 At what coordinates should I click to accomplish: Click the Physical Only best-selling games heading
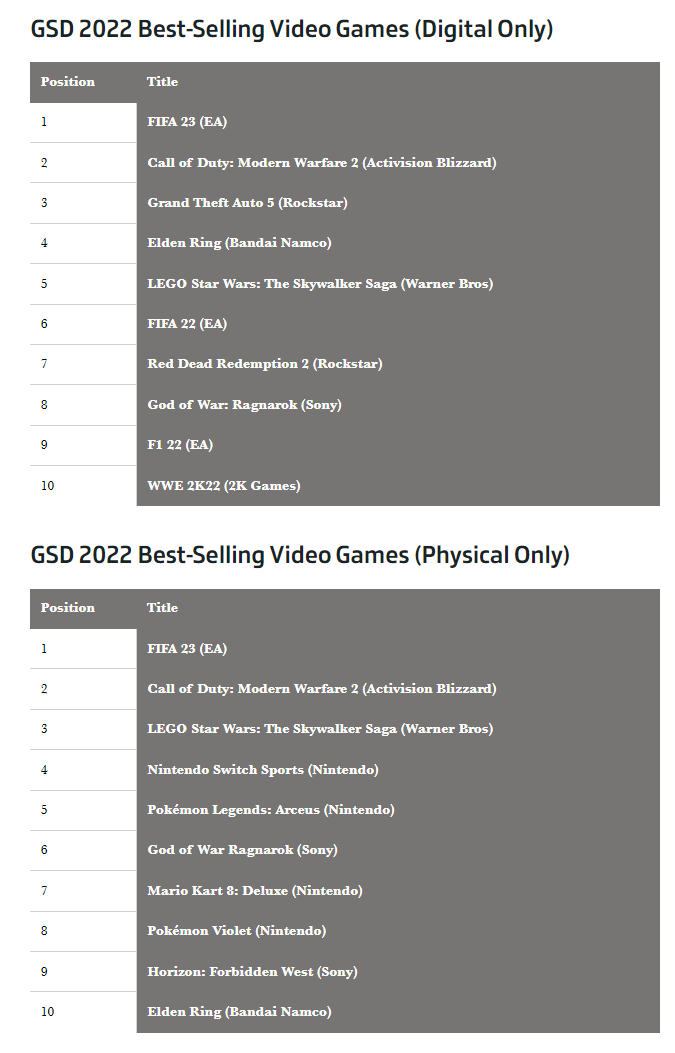[x=299, y=555]
